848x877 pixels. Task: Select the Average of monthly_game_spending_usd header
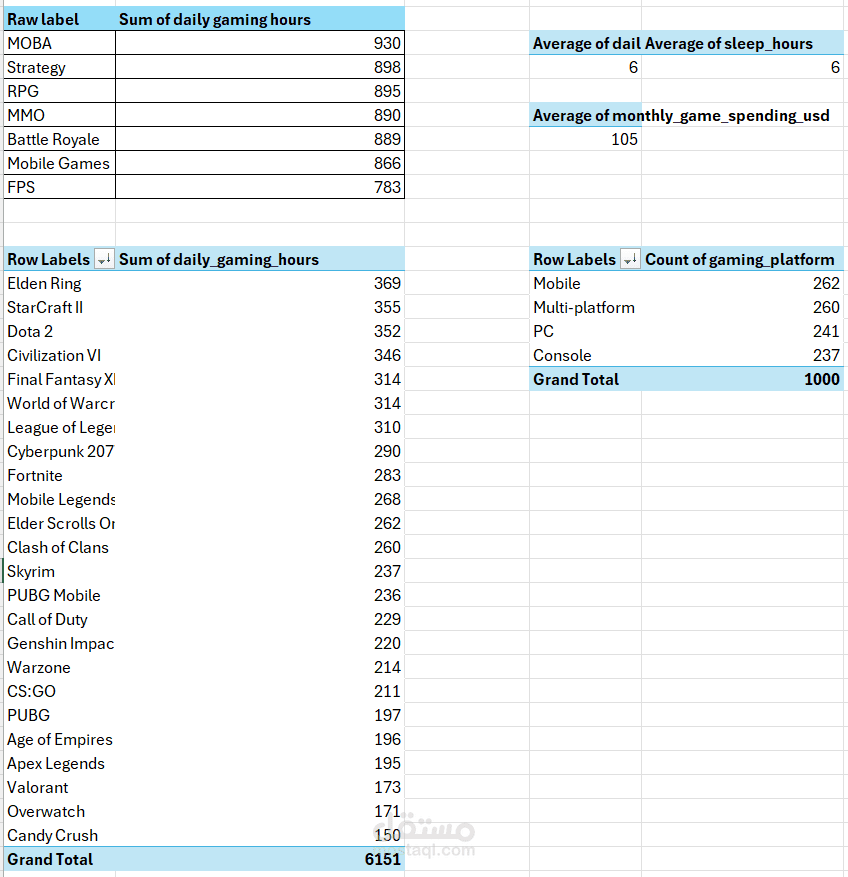tap(681, 115)
